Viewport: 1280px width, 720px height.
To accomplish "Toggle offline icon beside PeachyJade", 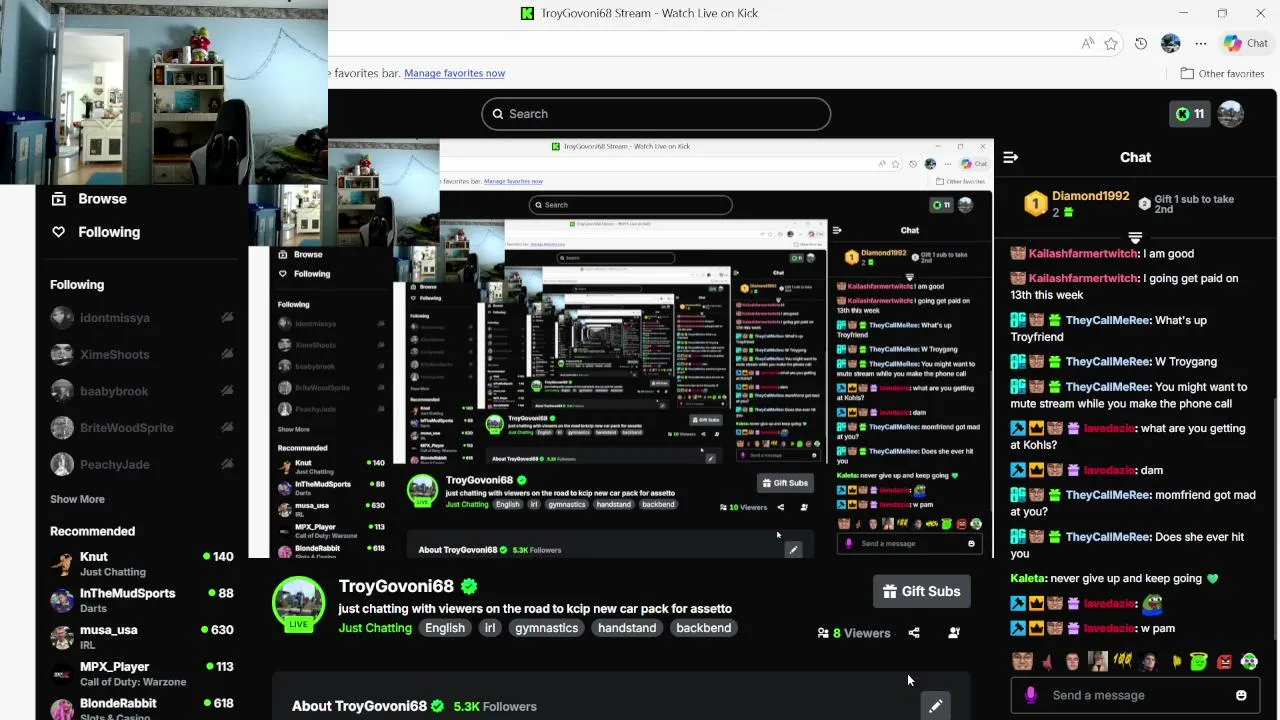I will pyautogui.click(x=227, y=464).
